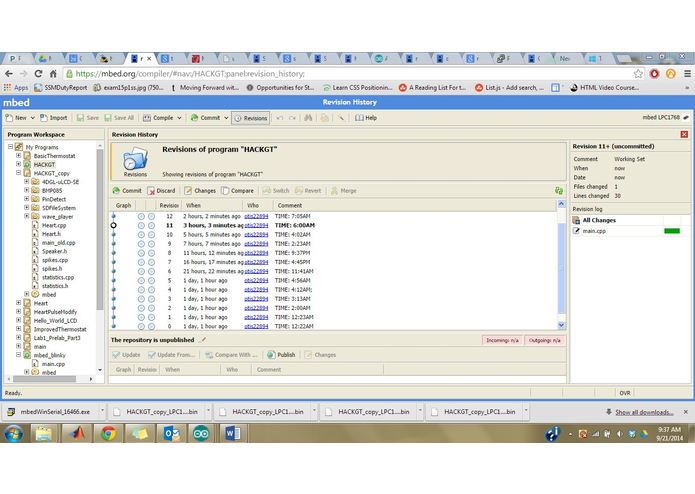
Task: Select revision with comment TIME: 6:00AM
Action: click(x=333, y=225)
